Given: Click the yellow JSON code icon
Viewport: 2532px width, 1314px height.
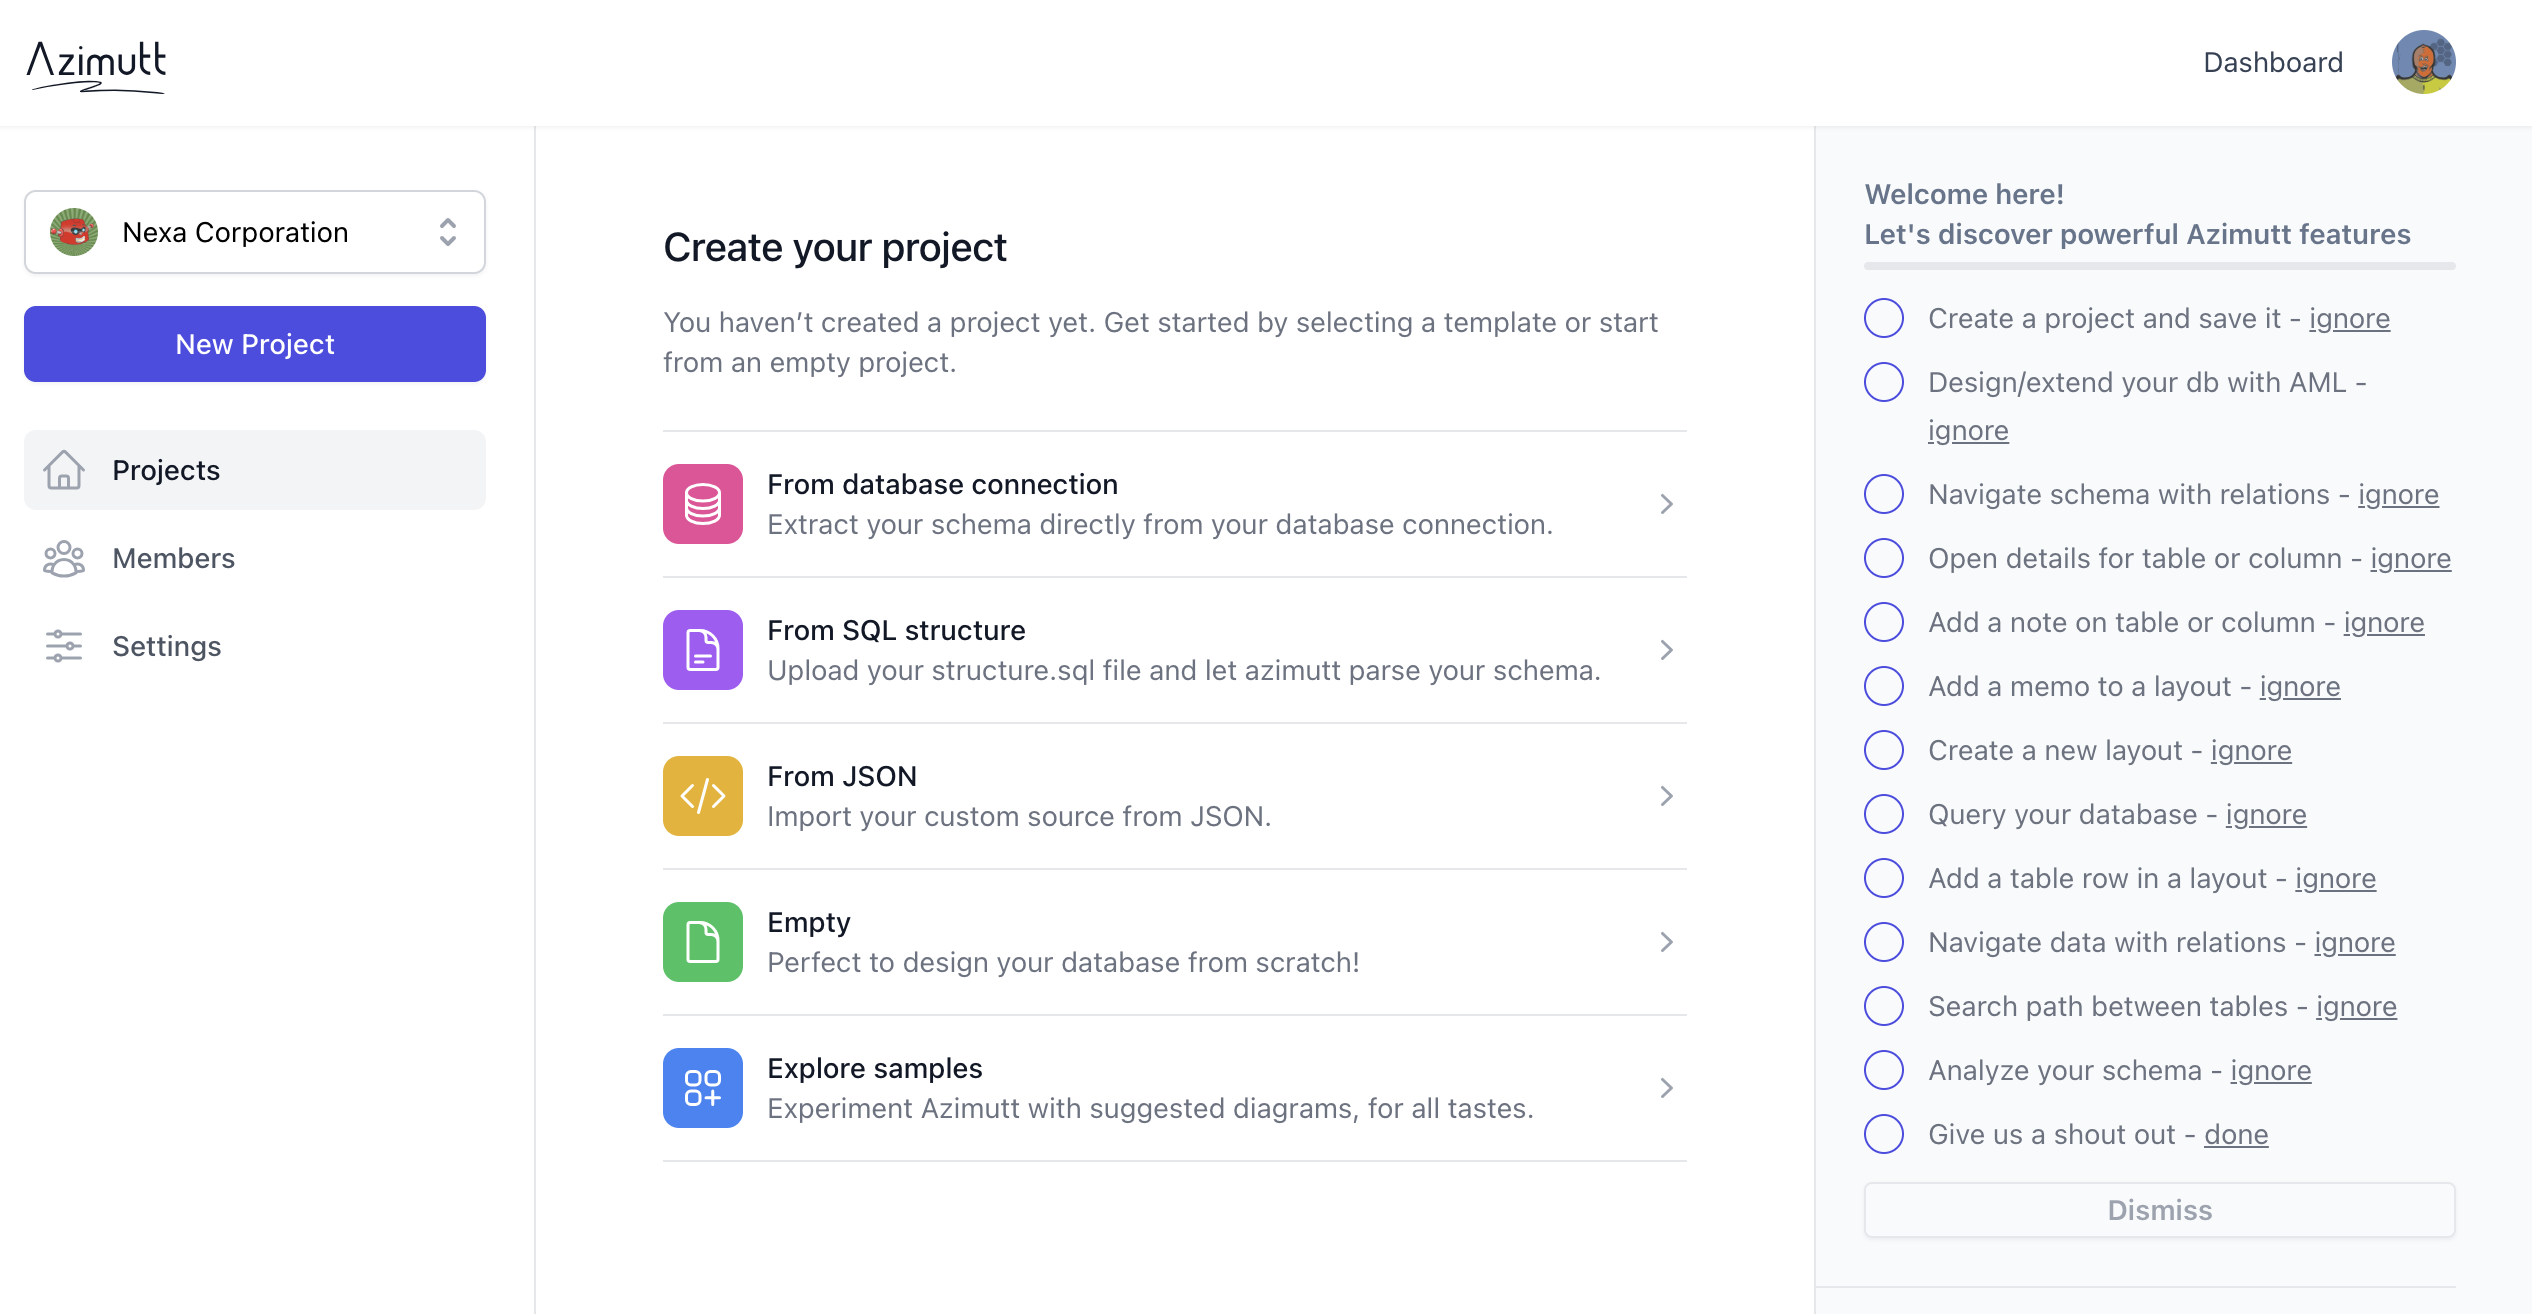Looking at the screenshot, I should (x=703, y=796).
